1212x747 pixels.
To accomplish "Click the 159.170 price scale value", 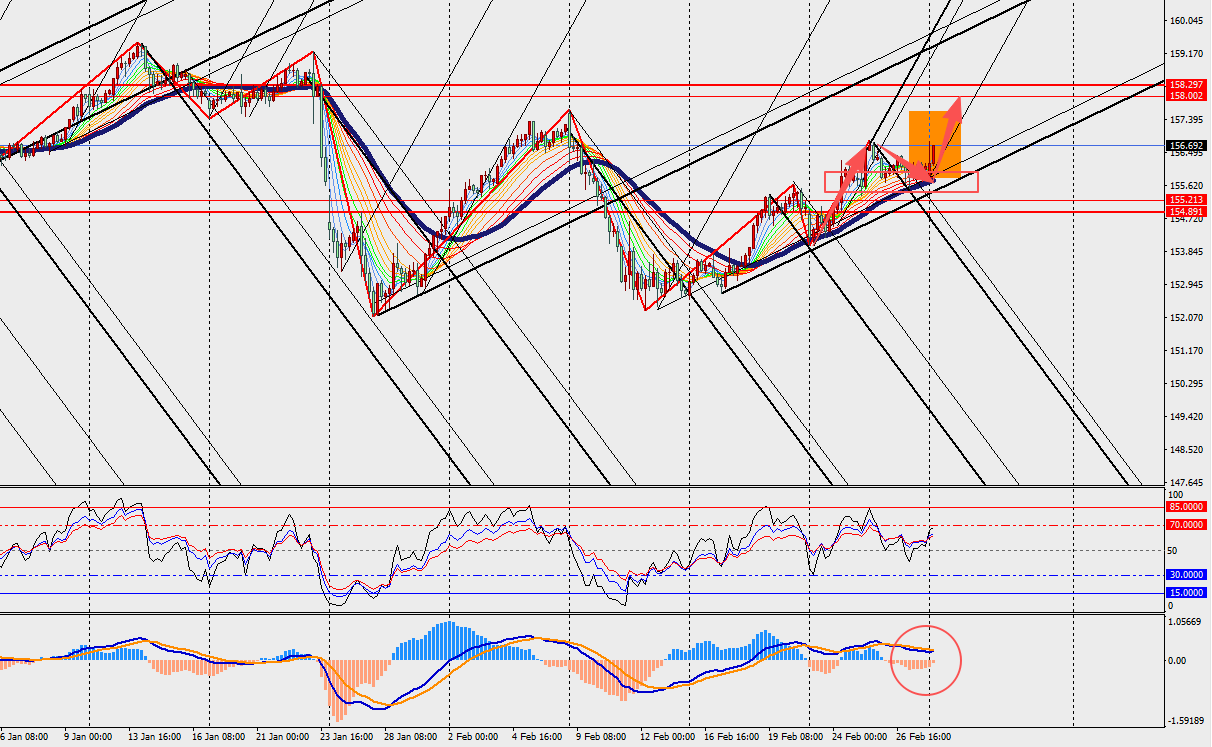I will [x=1186, y=53].
